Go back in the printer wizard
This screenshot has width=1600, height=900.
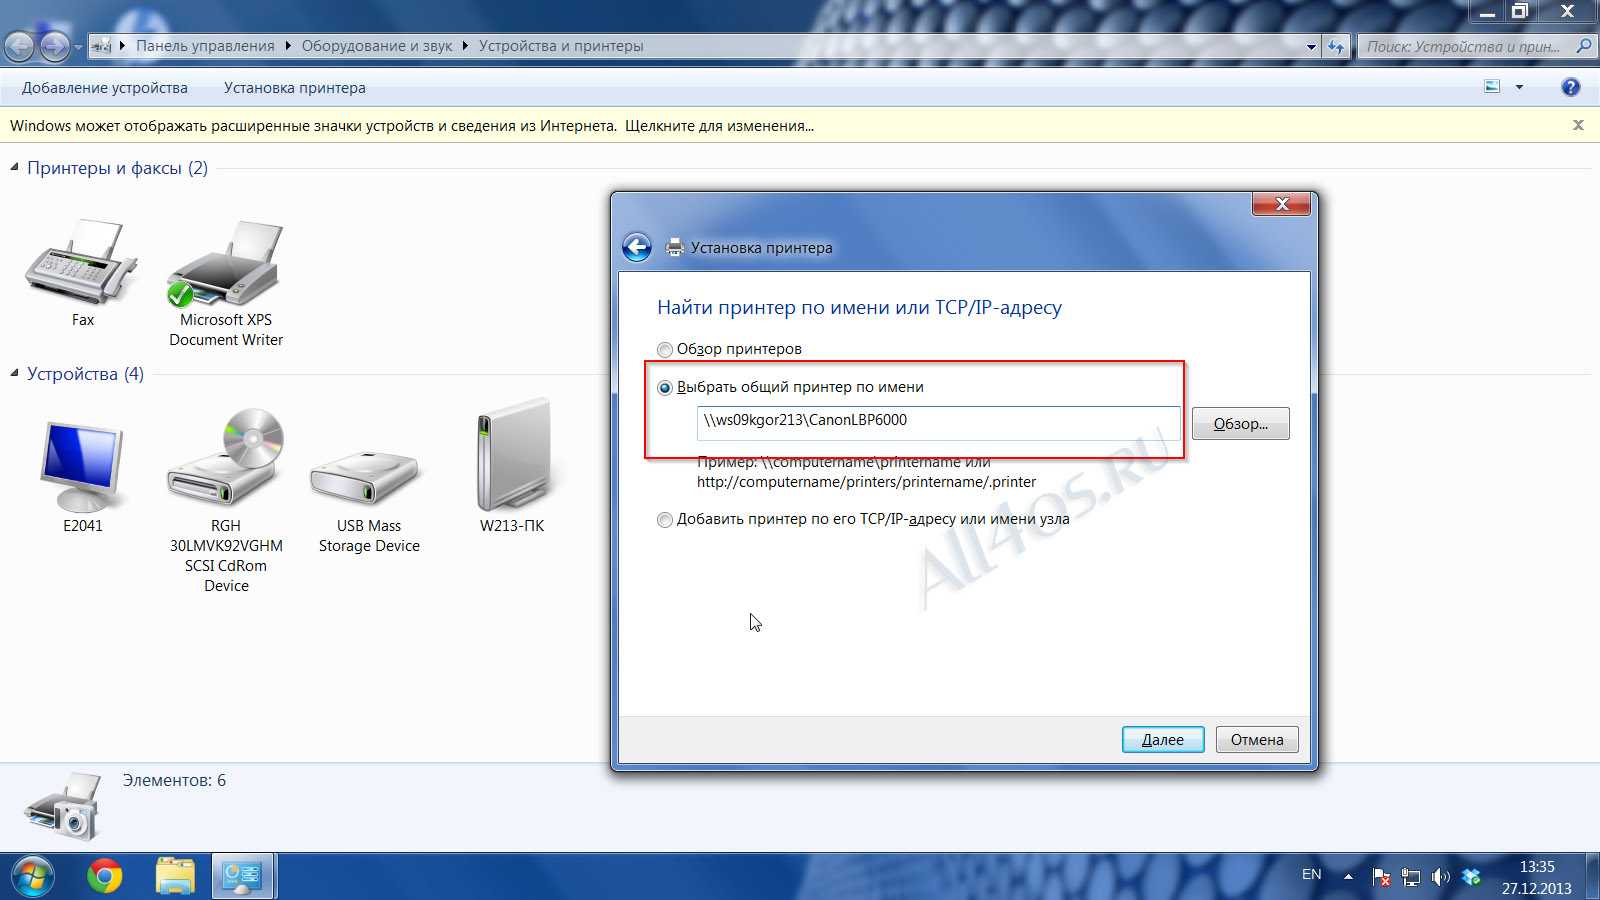637,247
